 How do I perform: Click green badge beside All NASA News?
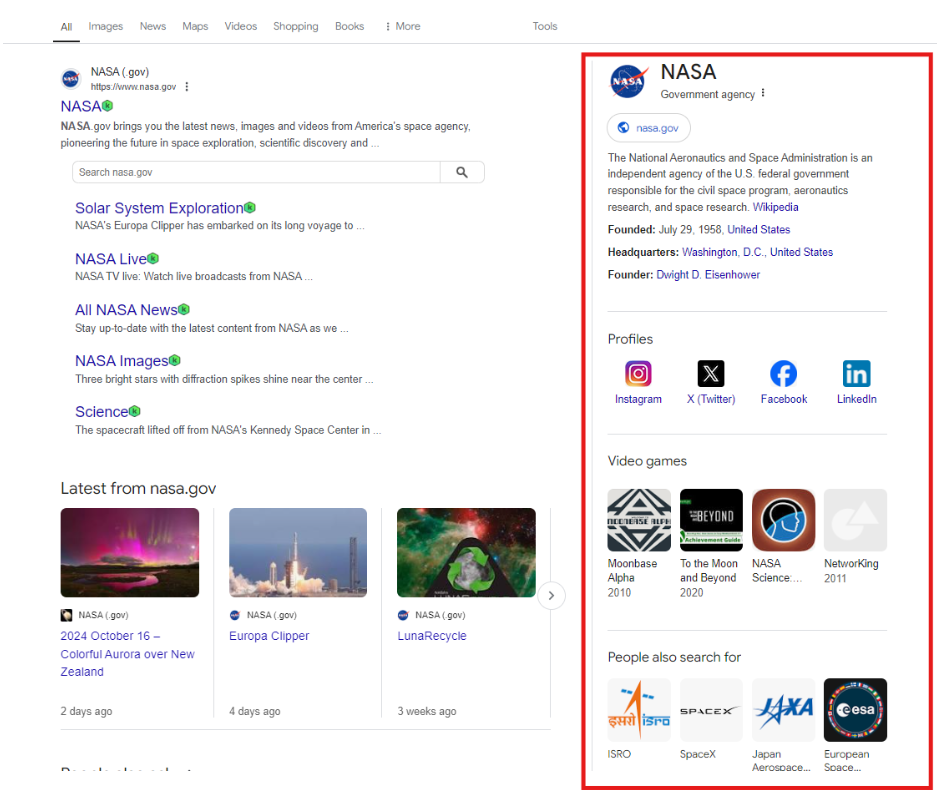tap(184, 309)
